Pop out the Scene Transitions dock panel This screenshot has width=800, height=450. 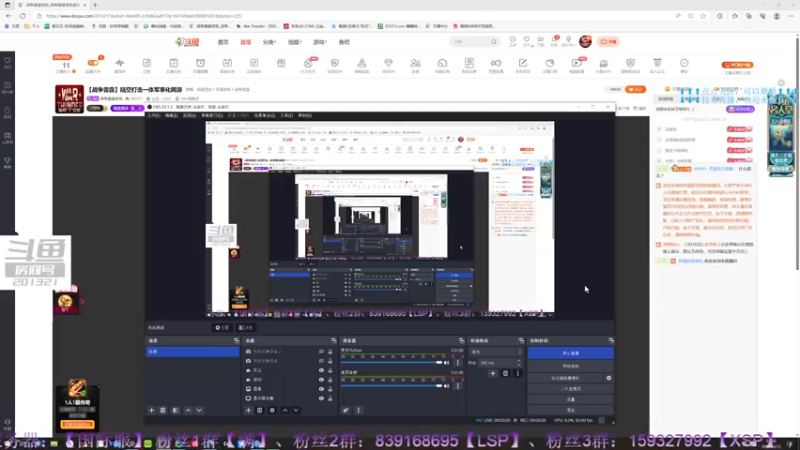click(521, 340)
